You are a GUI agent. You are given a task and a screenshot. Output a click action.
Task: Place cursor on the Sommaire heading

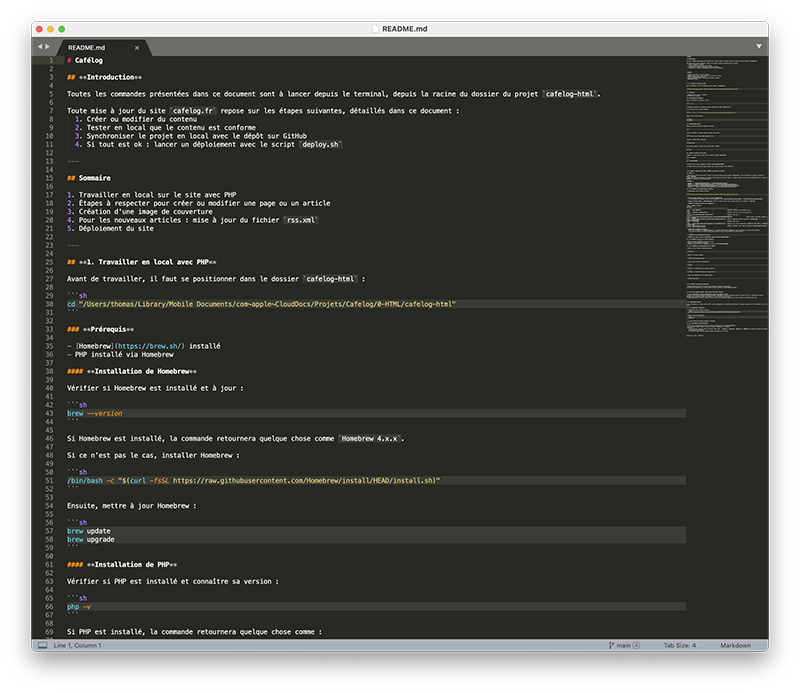(x=94, y=178)
